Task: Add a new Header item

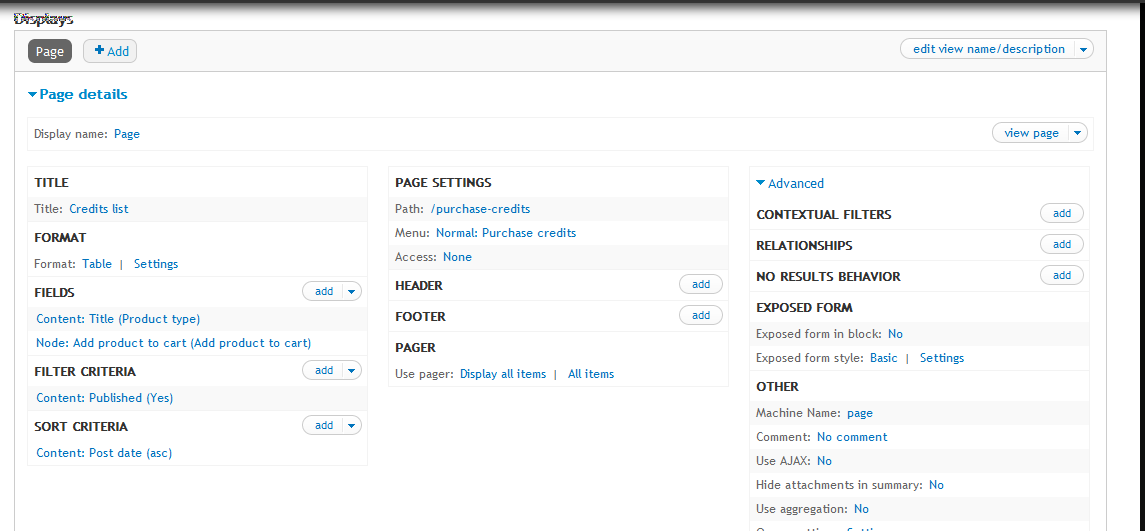Action: pyautogui.click(x=701, y=285)
